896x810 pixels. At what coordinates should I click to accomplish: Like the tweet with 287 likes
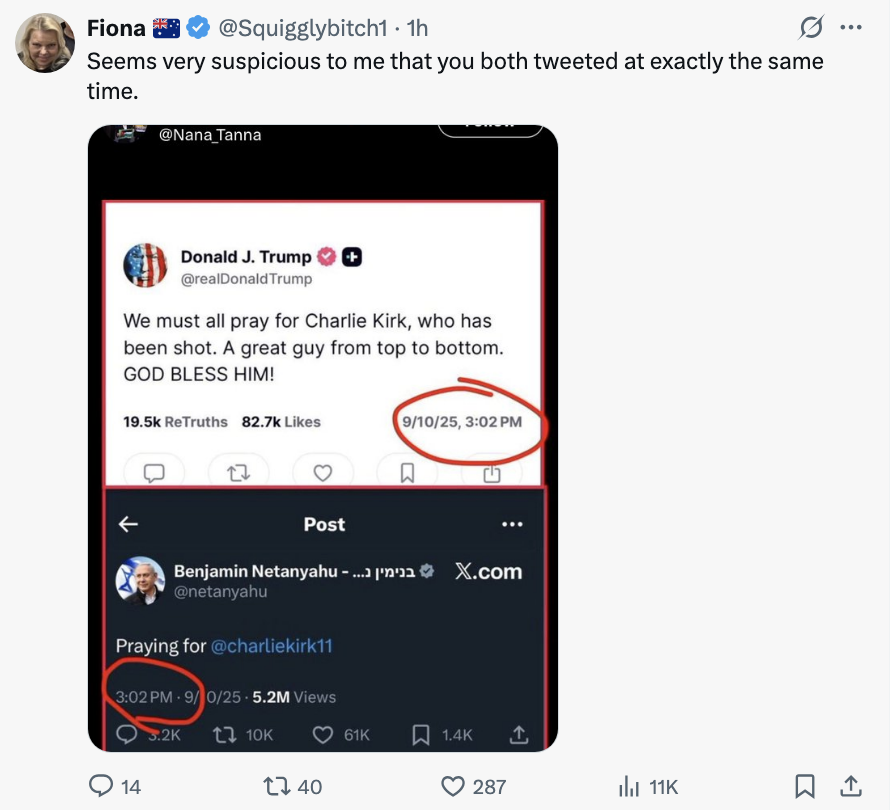(455, 787)
